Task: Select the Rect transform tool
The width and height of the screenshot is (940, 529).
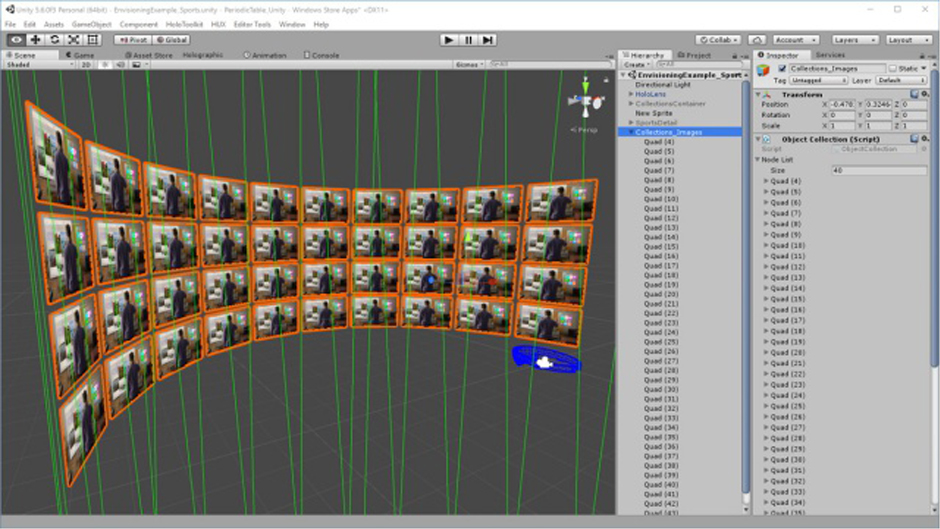Action: click(93, 40)
